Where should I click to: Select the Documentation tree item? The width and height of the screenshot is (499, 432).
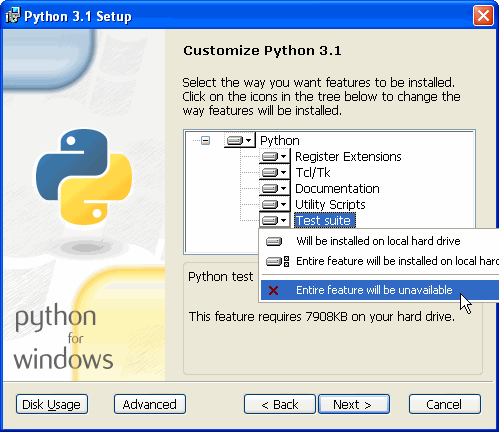point(337,189)
